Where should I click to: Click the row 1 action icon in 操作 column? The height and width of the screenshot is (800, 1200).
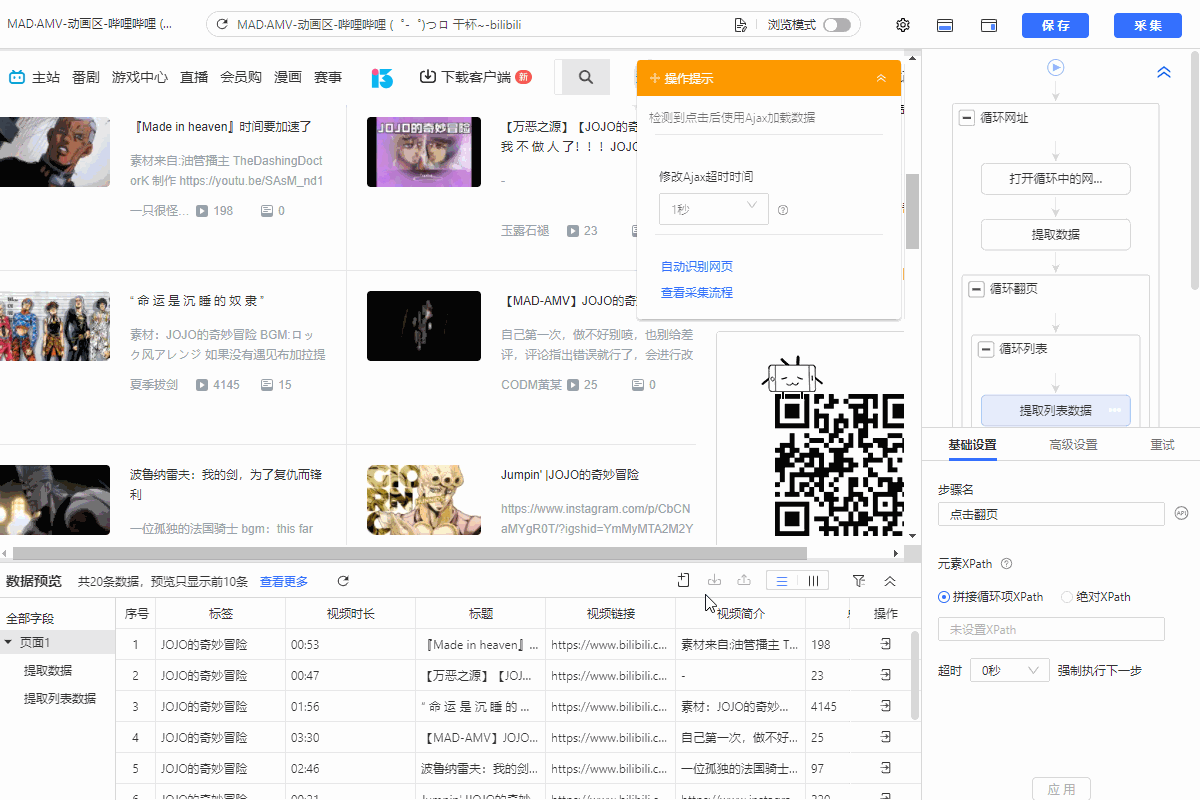tap(886, 646)
